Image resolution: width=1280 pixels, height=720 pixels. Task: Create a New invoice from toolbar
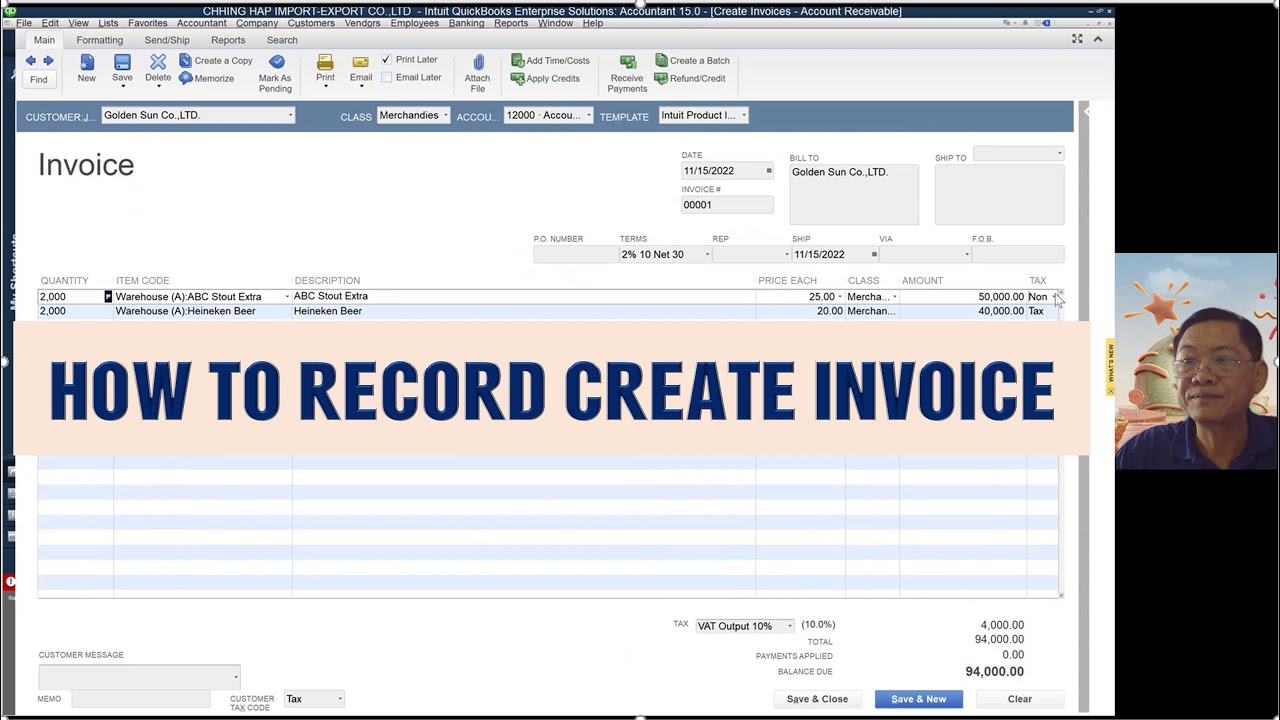(87, 69)
